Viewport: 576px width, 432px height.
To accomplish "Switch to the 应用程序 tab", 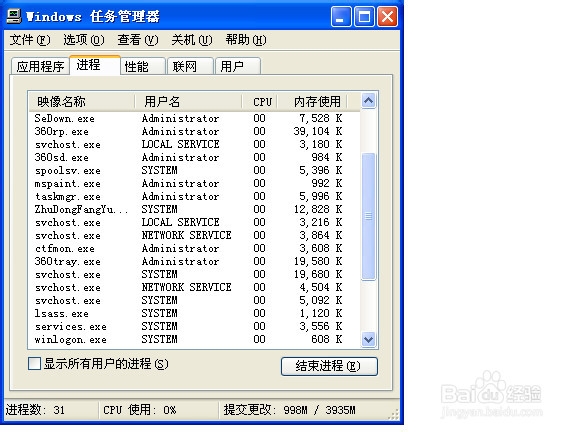I will (40, 66).
